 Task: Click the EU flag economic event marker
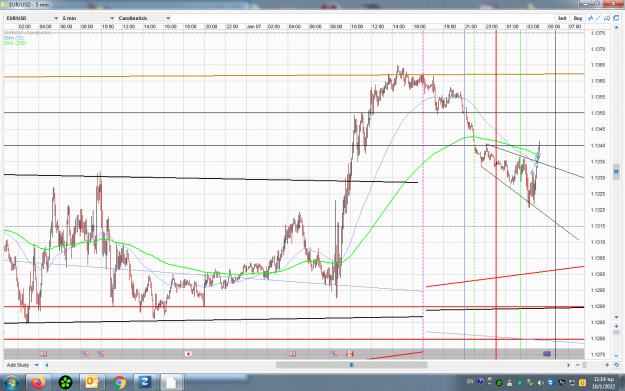(x=546, y=354)
